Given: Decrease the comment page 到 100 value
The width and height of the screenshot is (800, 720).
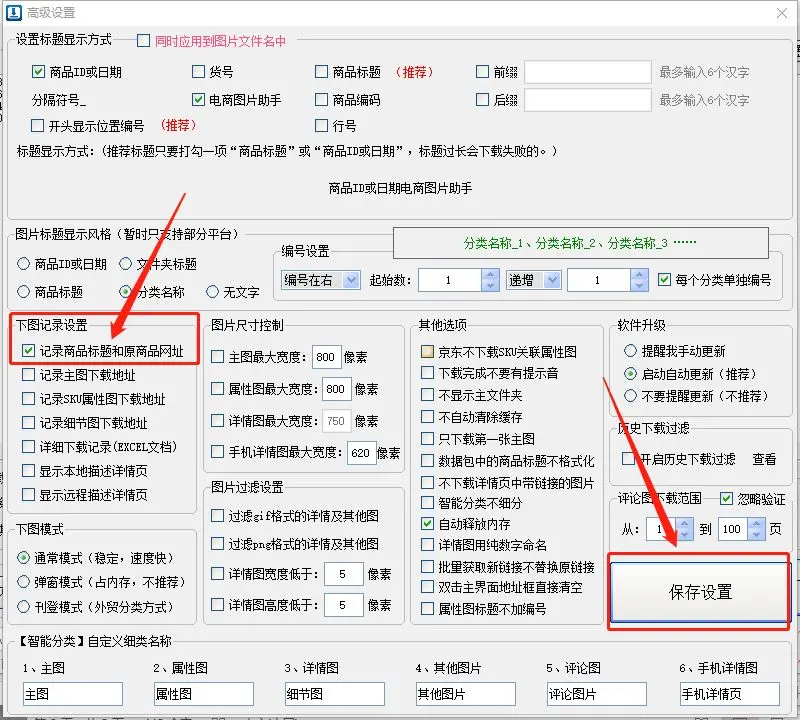Looking at the screenshot, I should 757,534.
